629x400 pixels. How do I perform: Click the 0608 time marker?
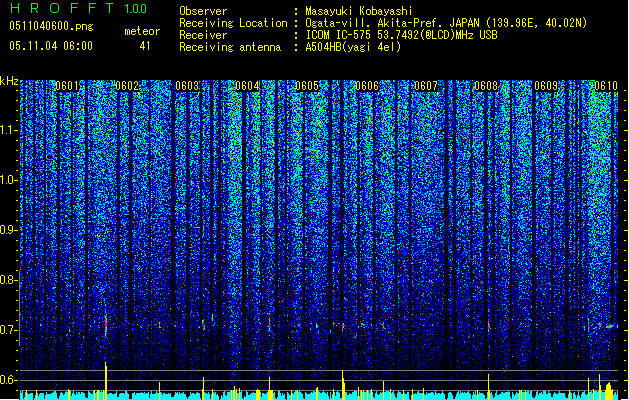486,86
